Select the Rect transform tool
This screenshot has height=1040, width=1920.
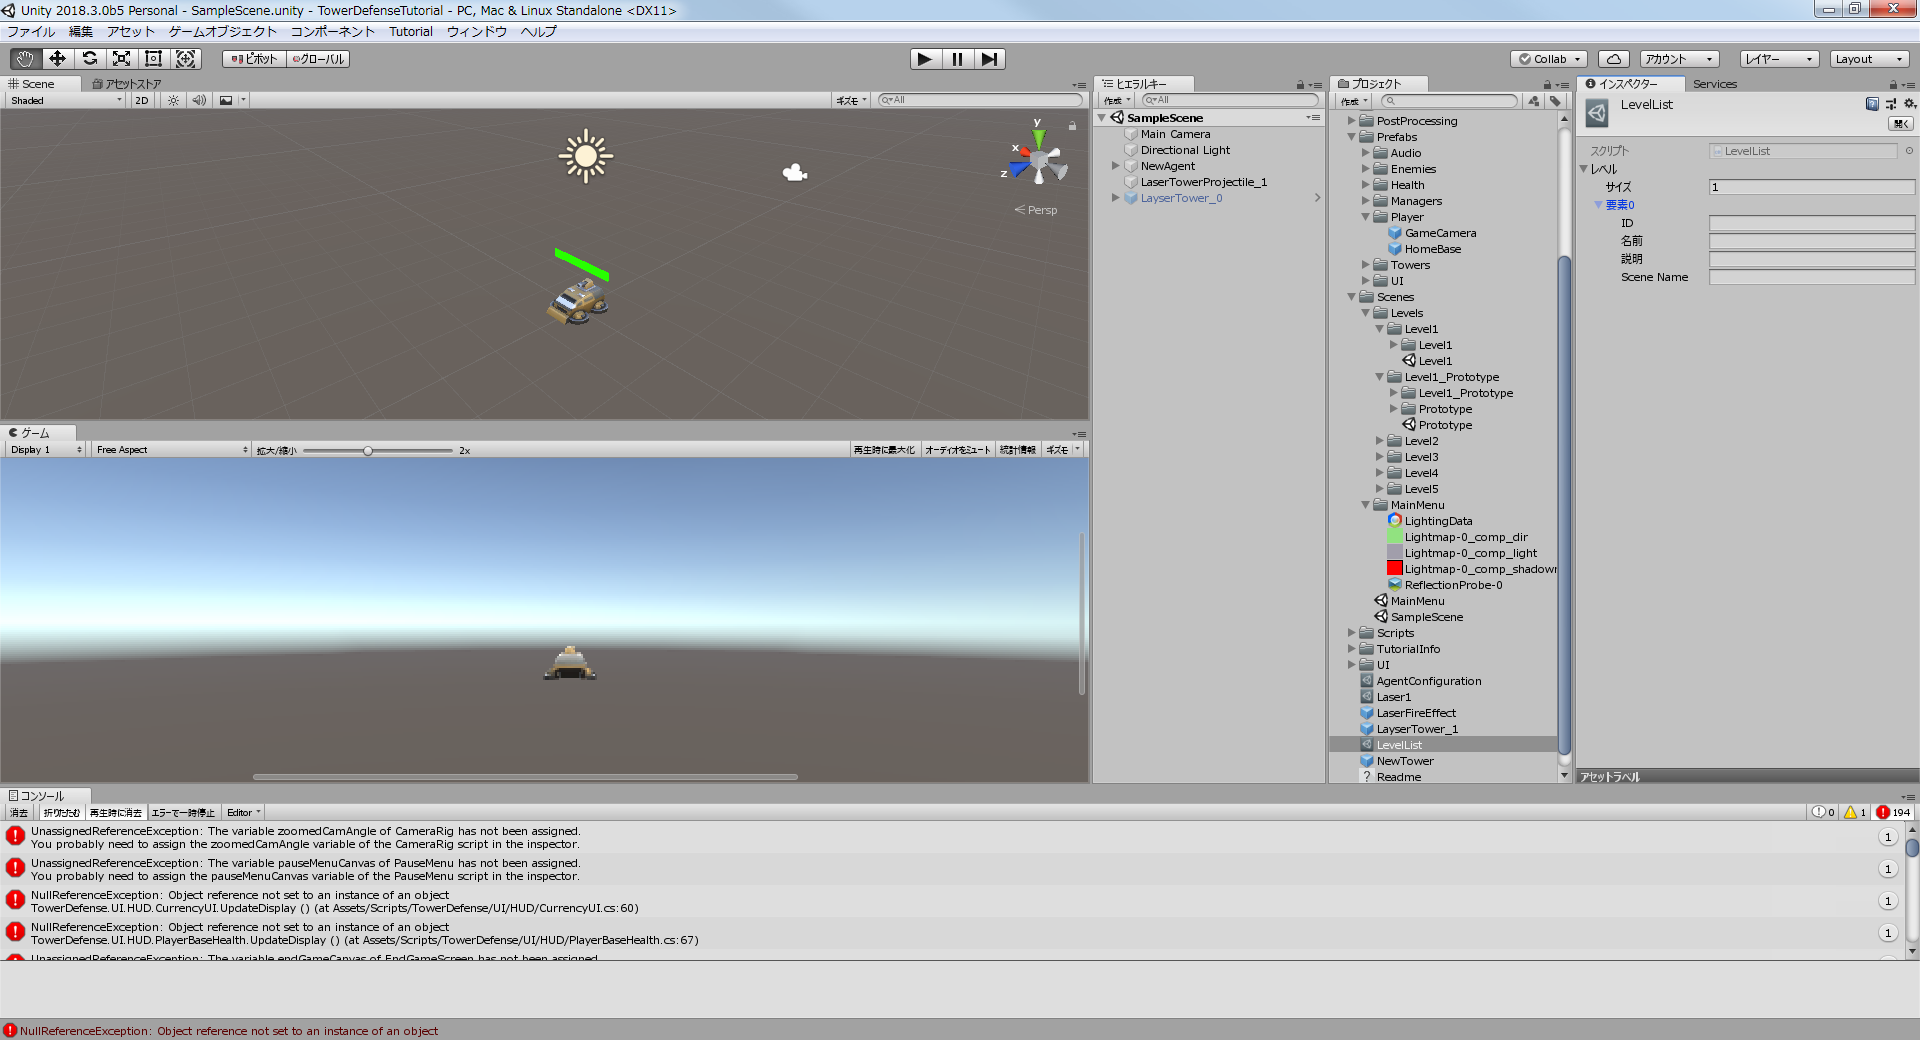153,59
